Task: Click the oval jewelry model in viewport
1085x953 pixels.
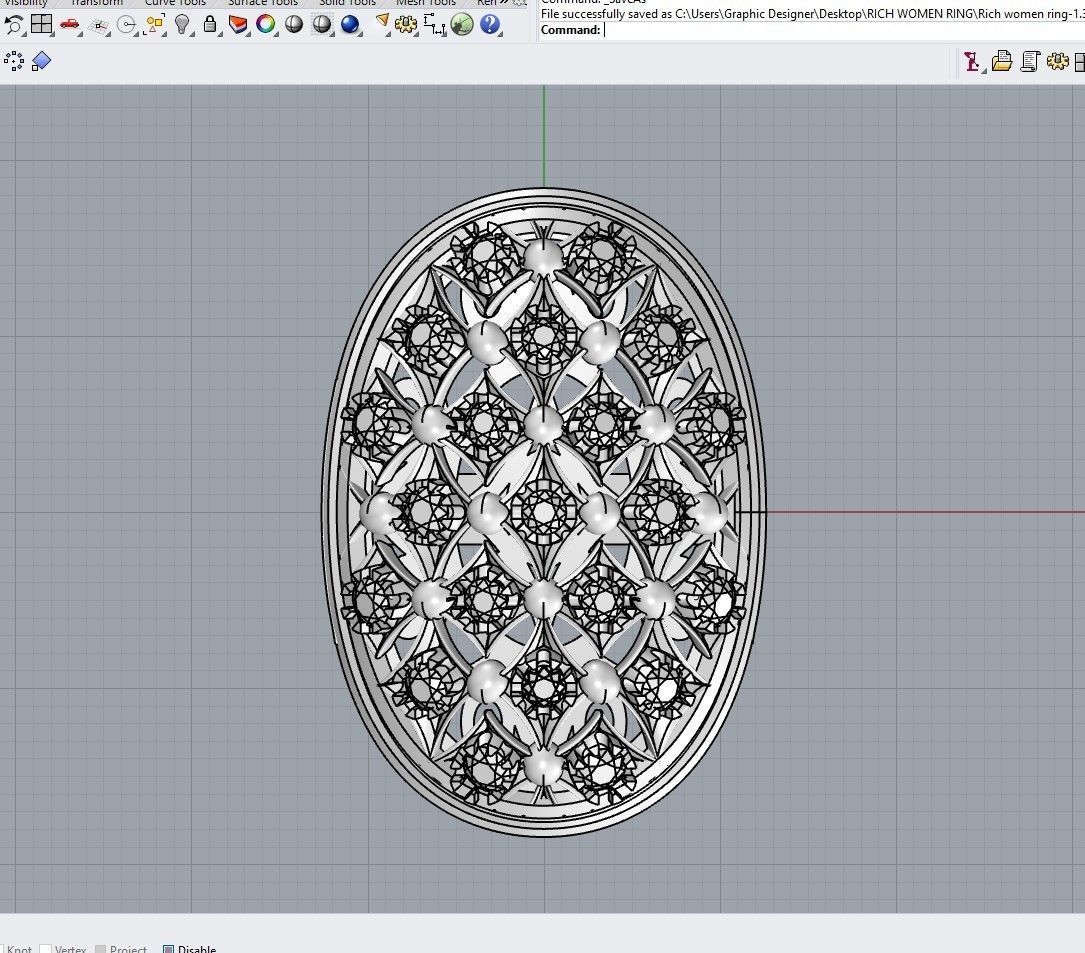Action: pos(544,512)
